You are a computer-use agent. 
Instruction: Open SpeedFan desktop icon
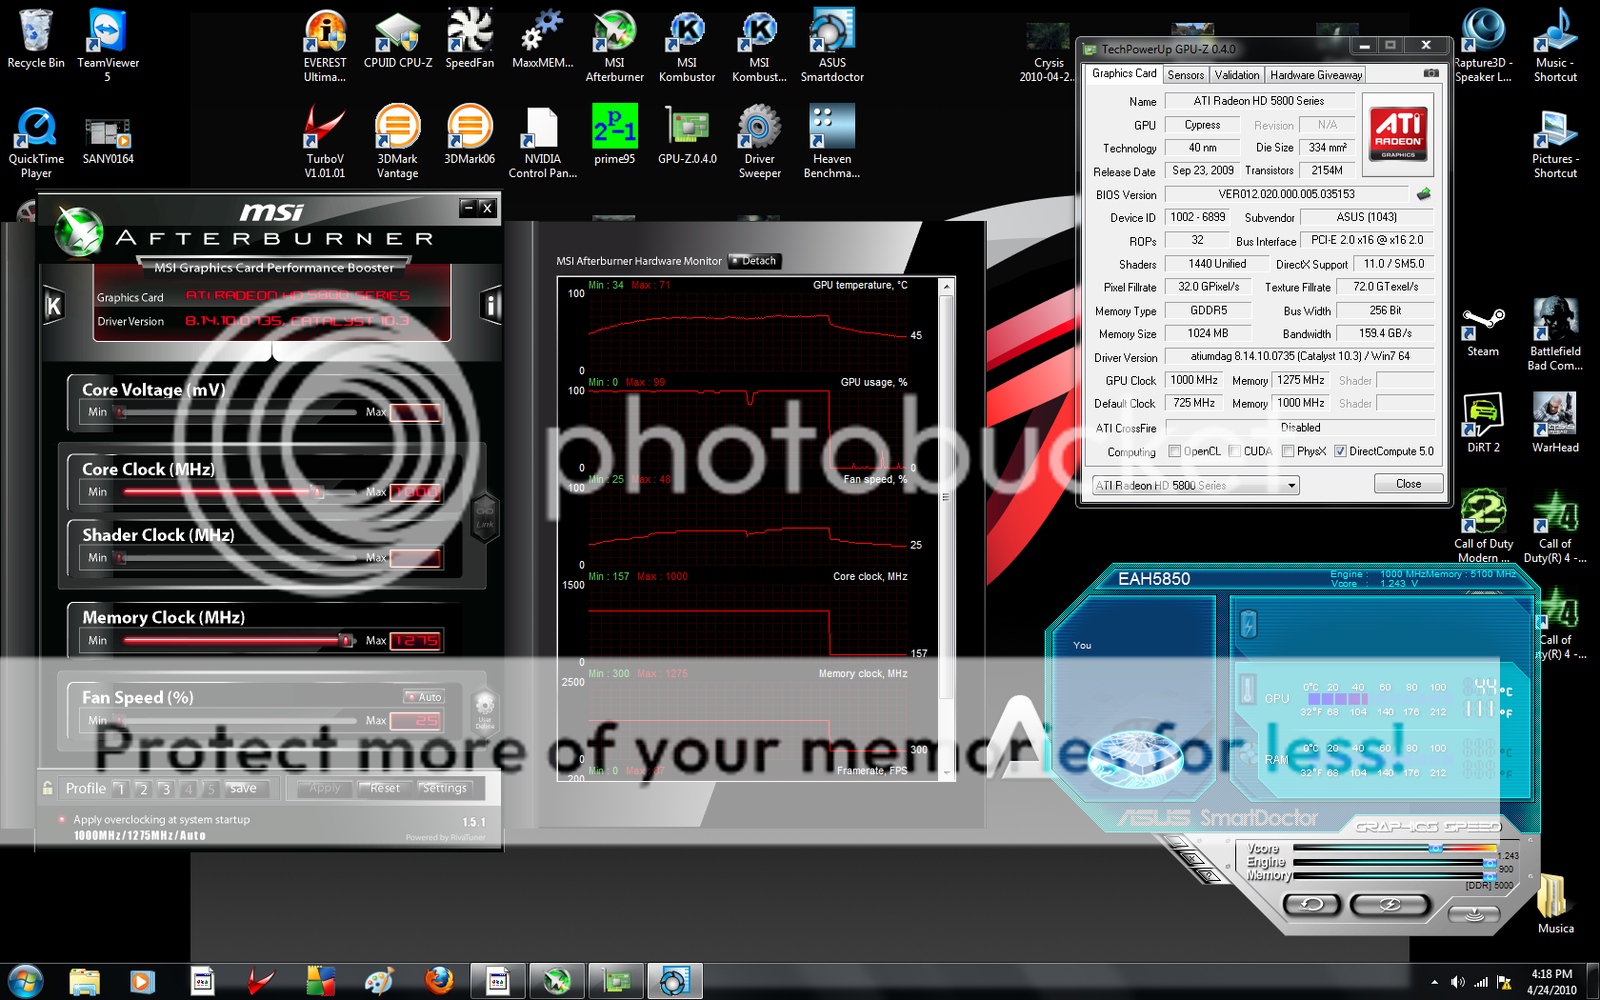click(x=470, y=40)
